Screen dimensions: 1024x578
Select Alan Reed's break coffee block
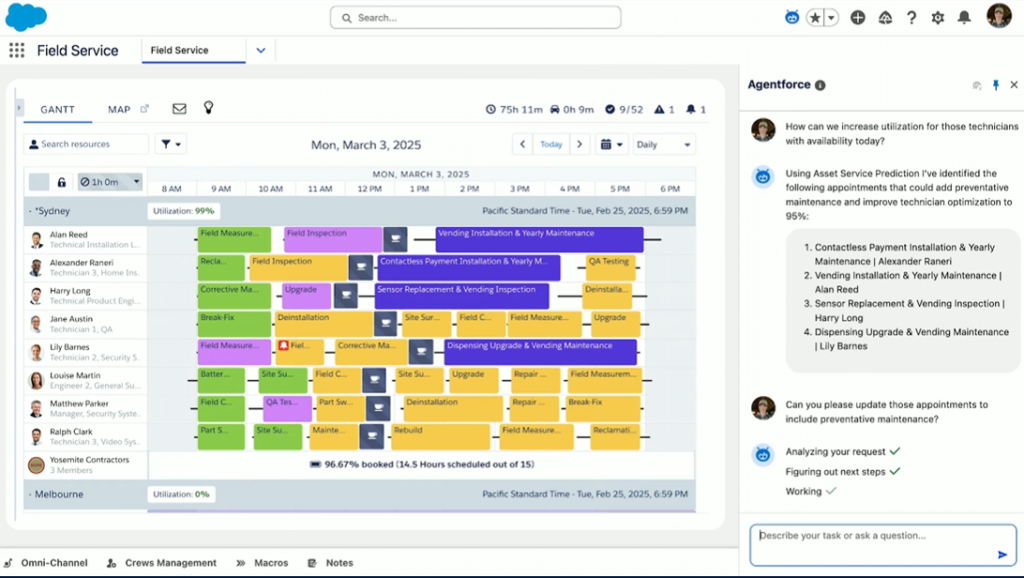tap(395, 239)
